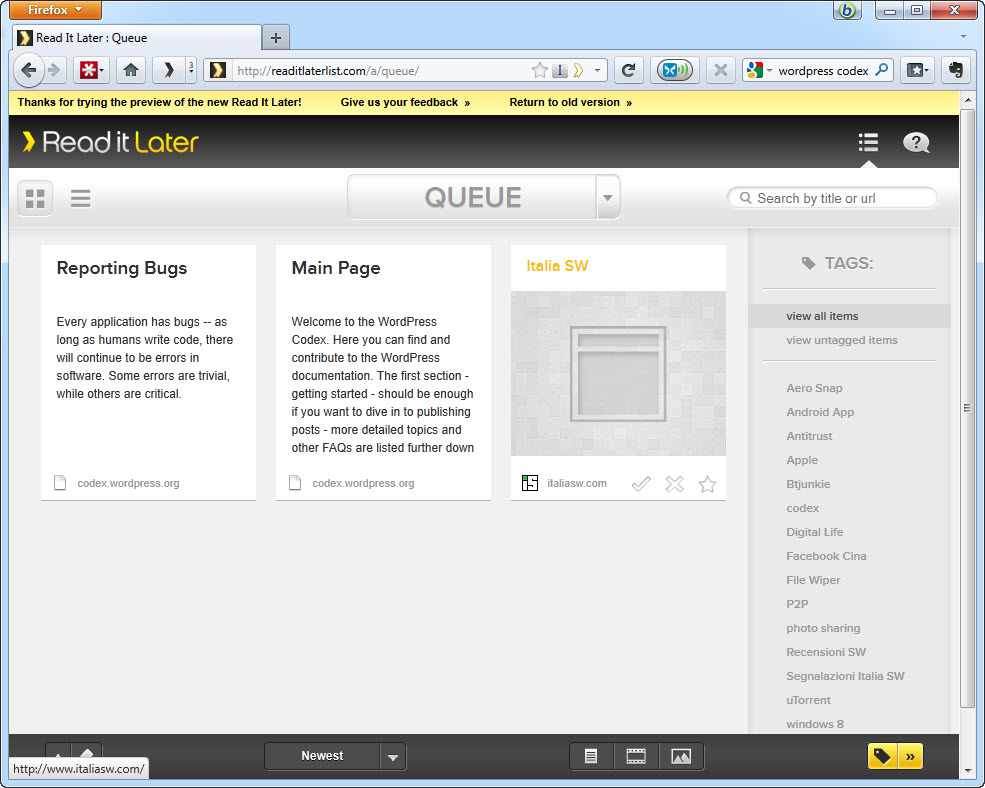The height and width of the screenshot is (788, 985).
Task: Open a new tab with plus
Action: 275,38
